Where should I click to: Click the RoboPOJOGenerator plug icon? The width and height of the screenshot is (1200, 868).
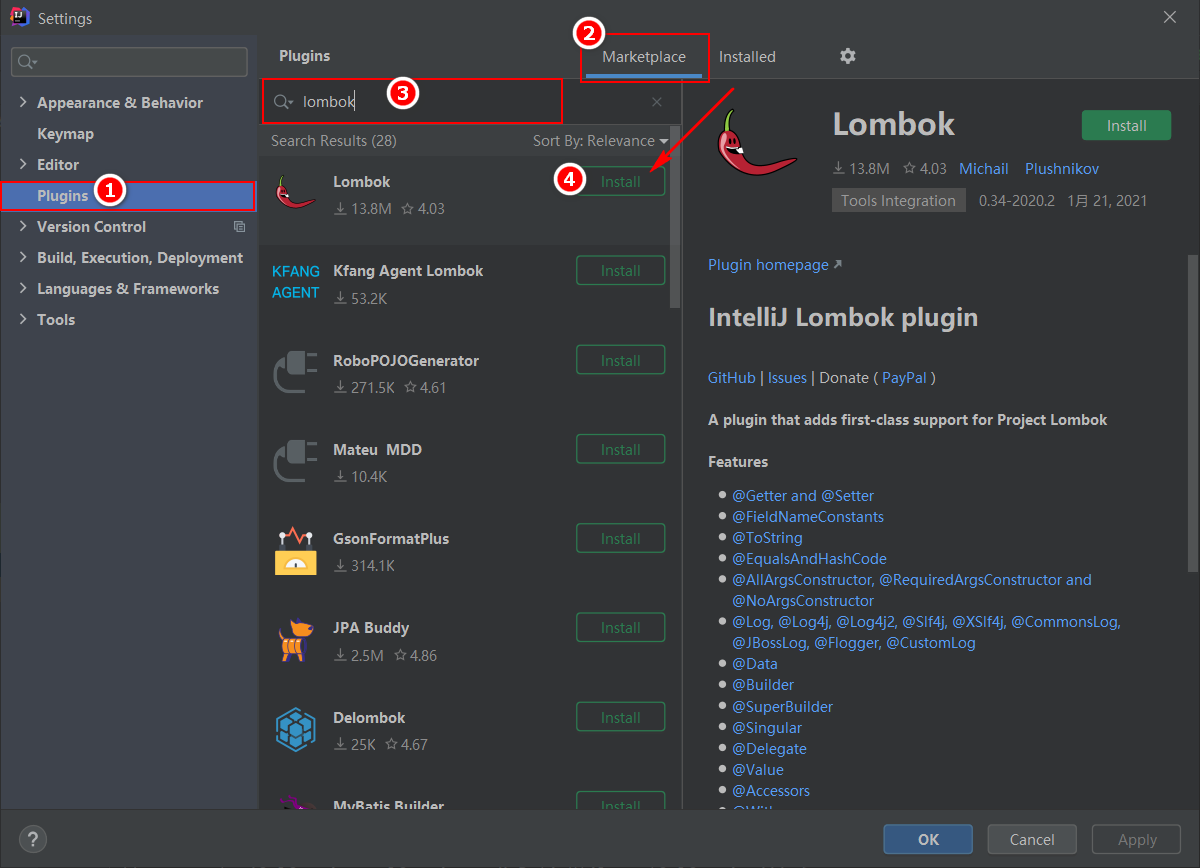click(x=295, y=373)
